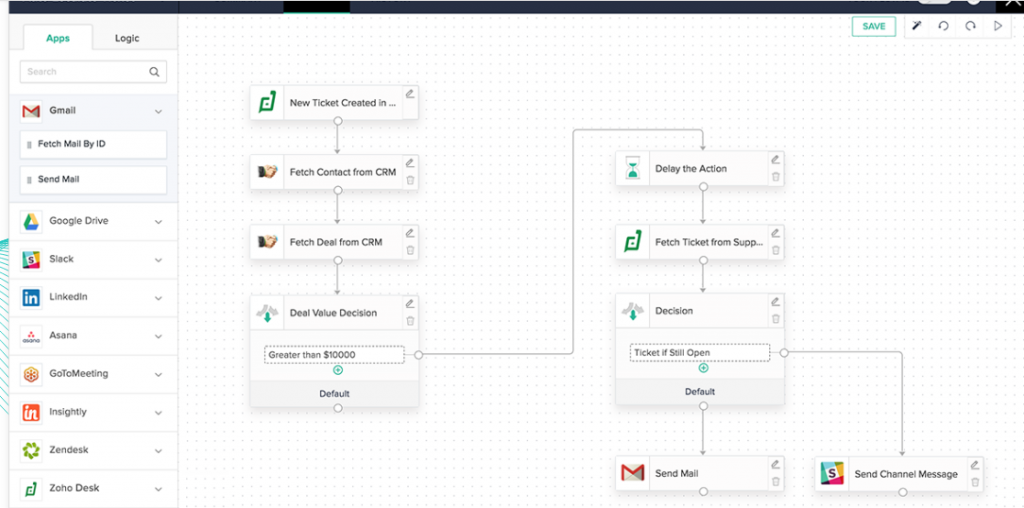Expand the Google Drive section
This screenshot has height=508, width=1024.
click(158, 222)
